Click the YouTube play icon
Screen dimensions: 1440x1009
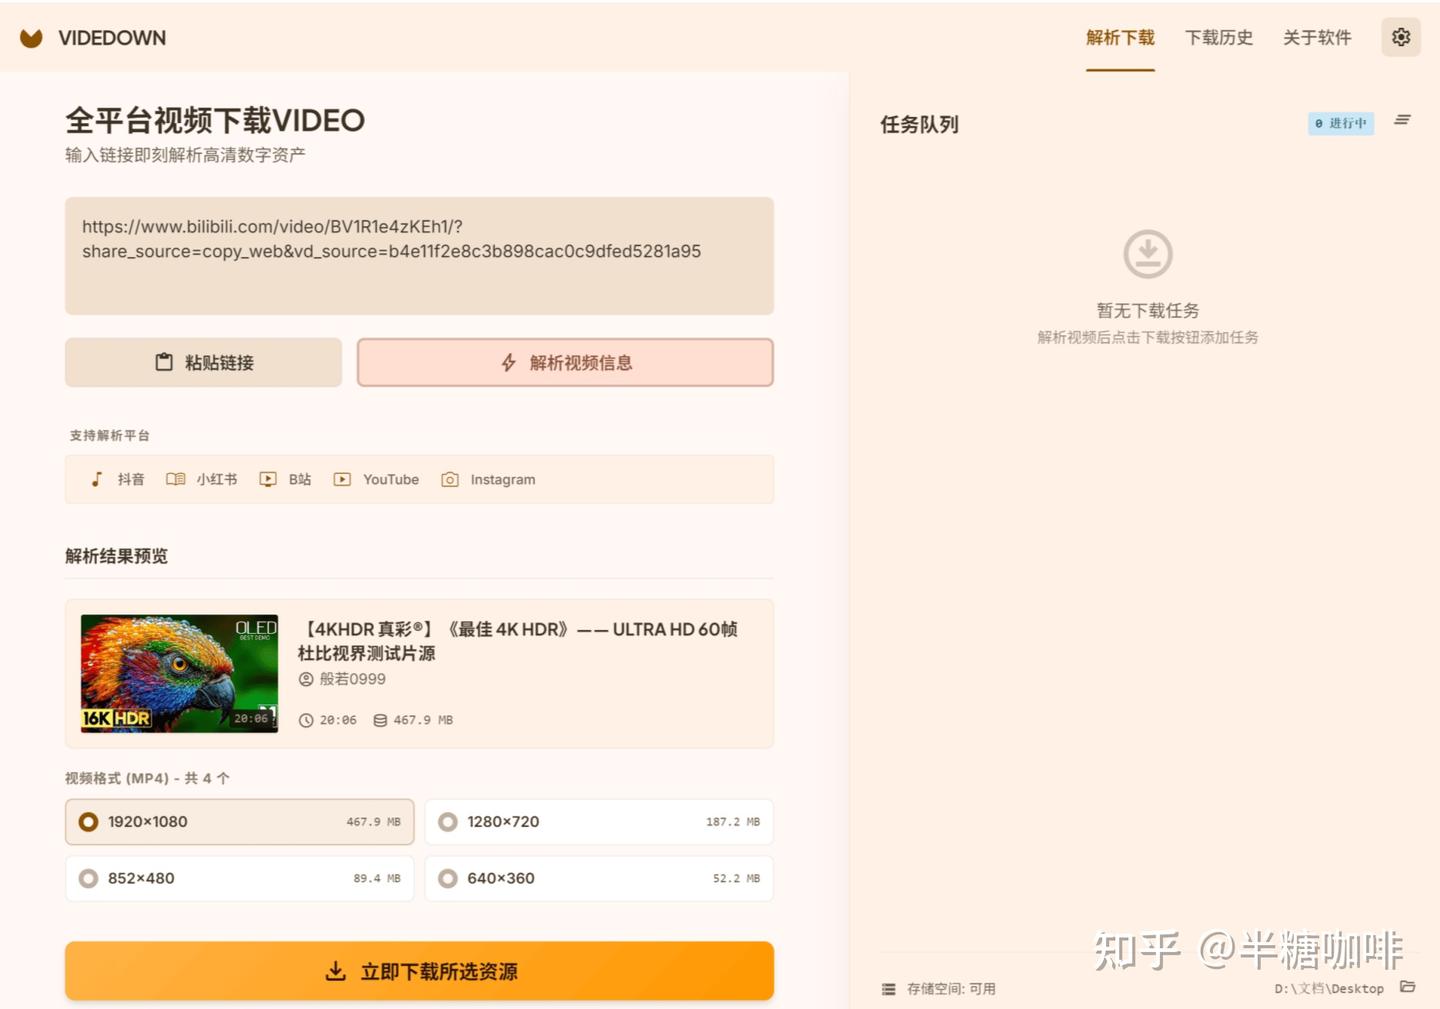pyautogui.click(x=342, y=479)
